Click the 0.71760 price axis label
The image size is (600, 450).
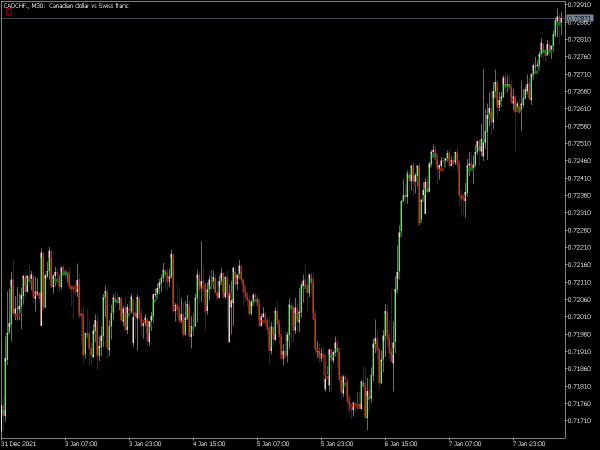coord(579,404)
